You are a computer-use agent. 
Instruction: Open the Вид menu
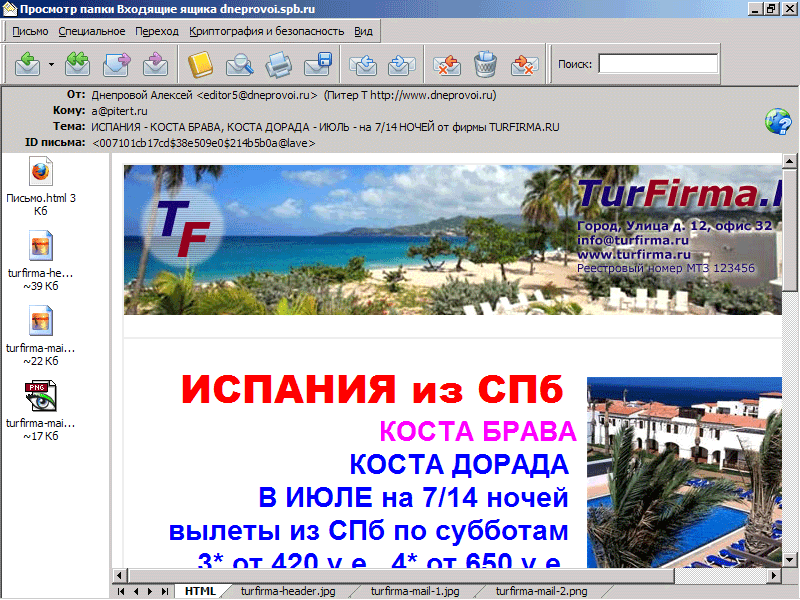tap(363, 31)
